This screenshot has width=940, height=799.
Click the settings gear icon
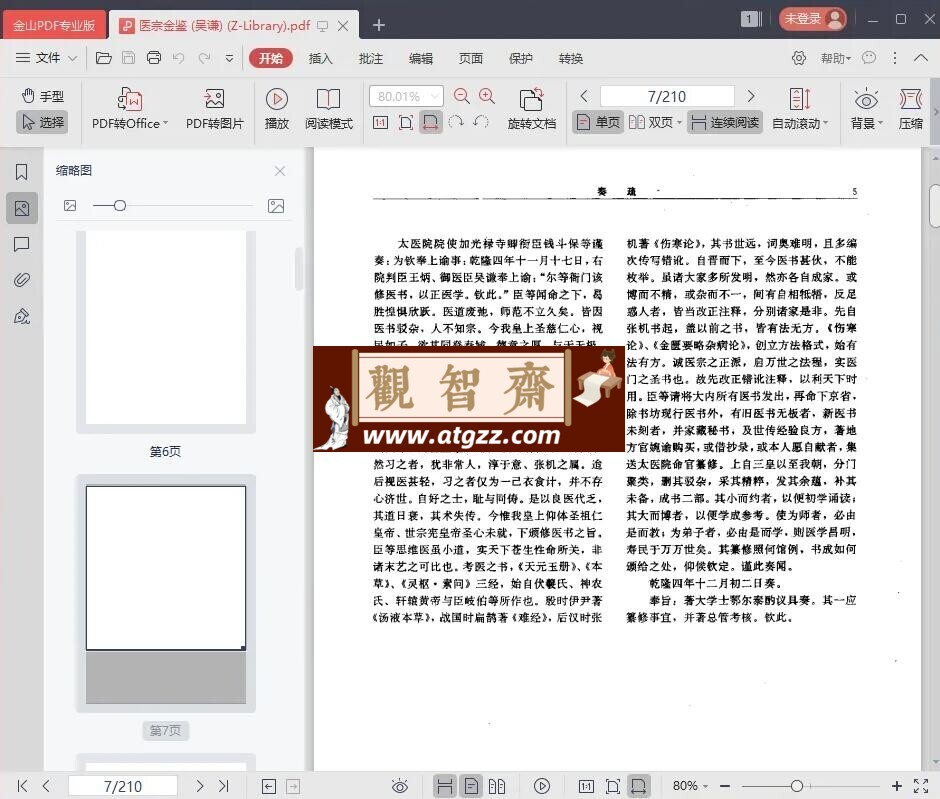799,58
